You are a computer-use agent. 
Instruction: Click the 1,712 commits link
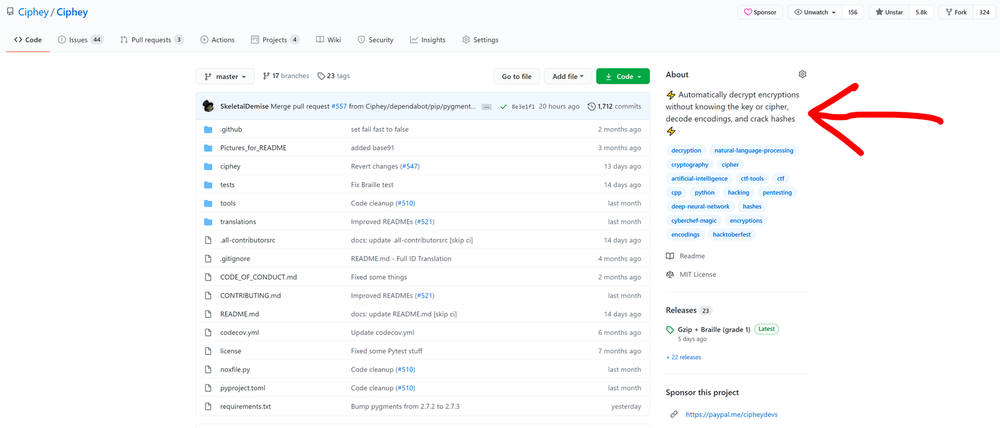click(x=614, y=107)
